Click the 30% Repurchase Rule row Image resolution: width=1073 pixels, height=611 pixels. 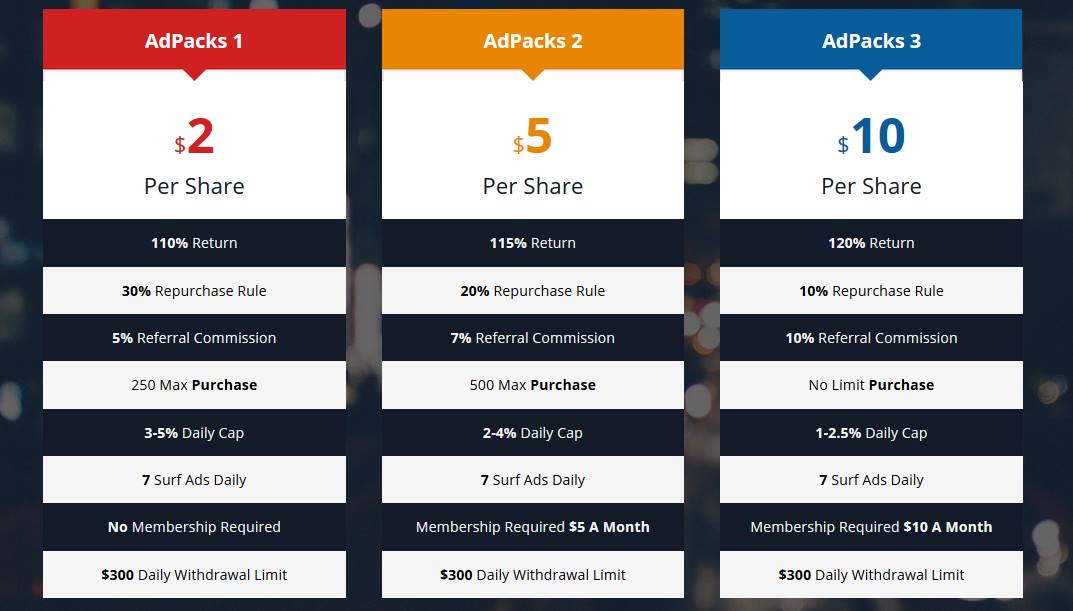[x=194, y=291]
